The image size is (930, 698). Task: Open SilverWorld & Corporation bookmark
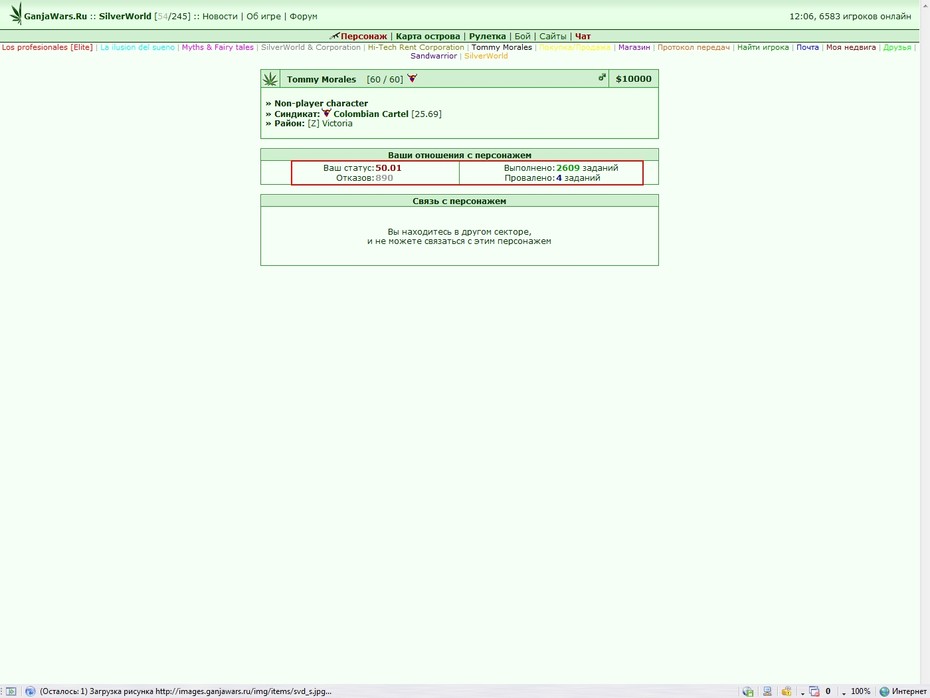[311, 47]
